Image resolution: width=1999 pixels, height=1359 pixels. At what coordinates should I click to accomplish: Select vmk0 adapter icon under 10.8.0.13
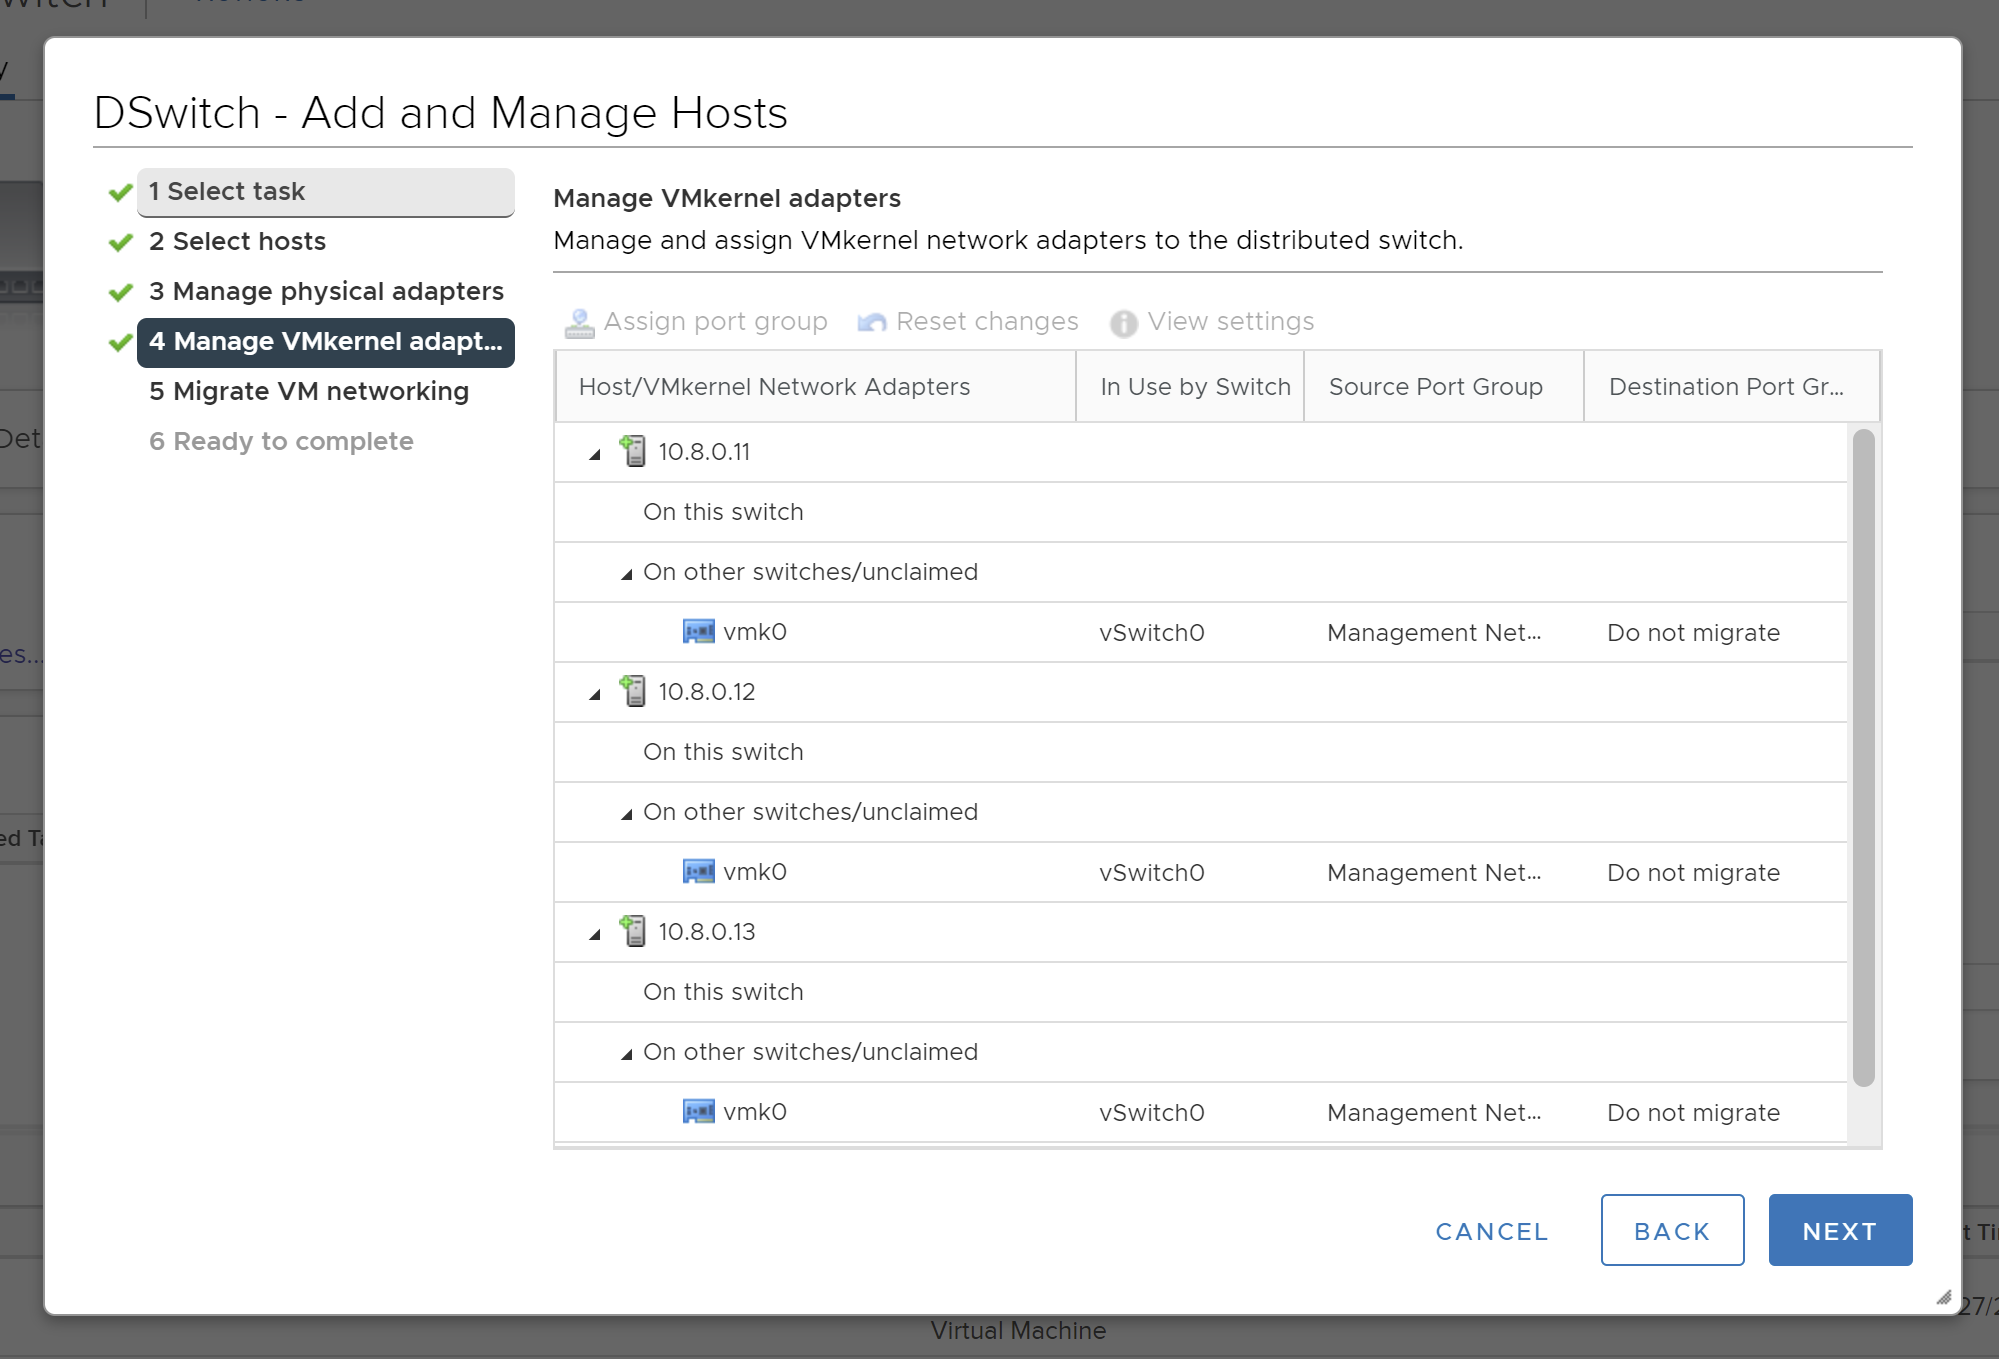698,1112
